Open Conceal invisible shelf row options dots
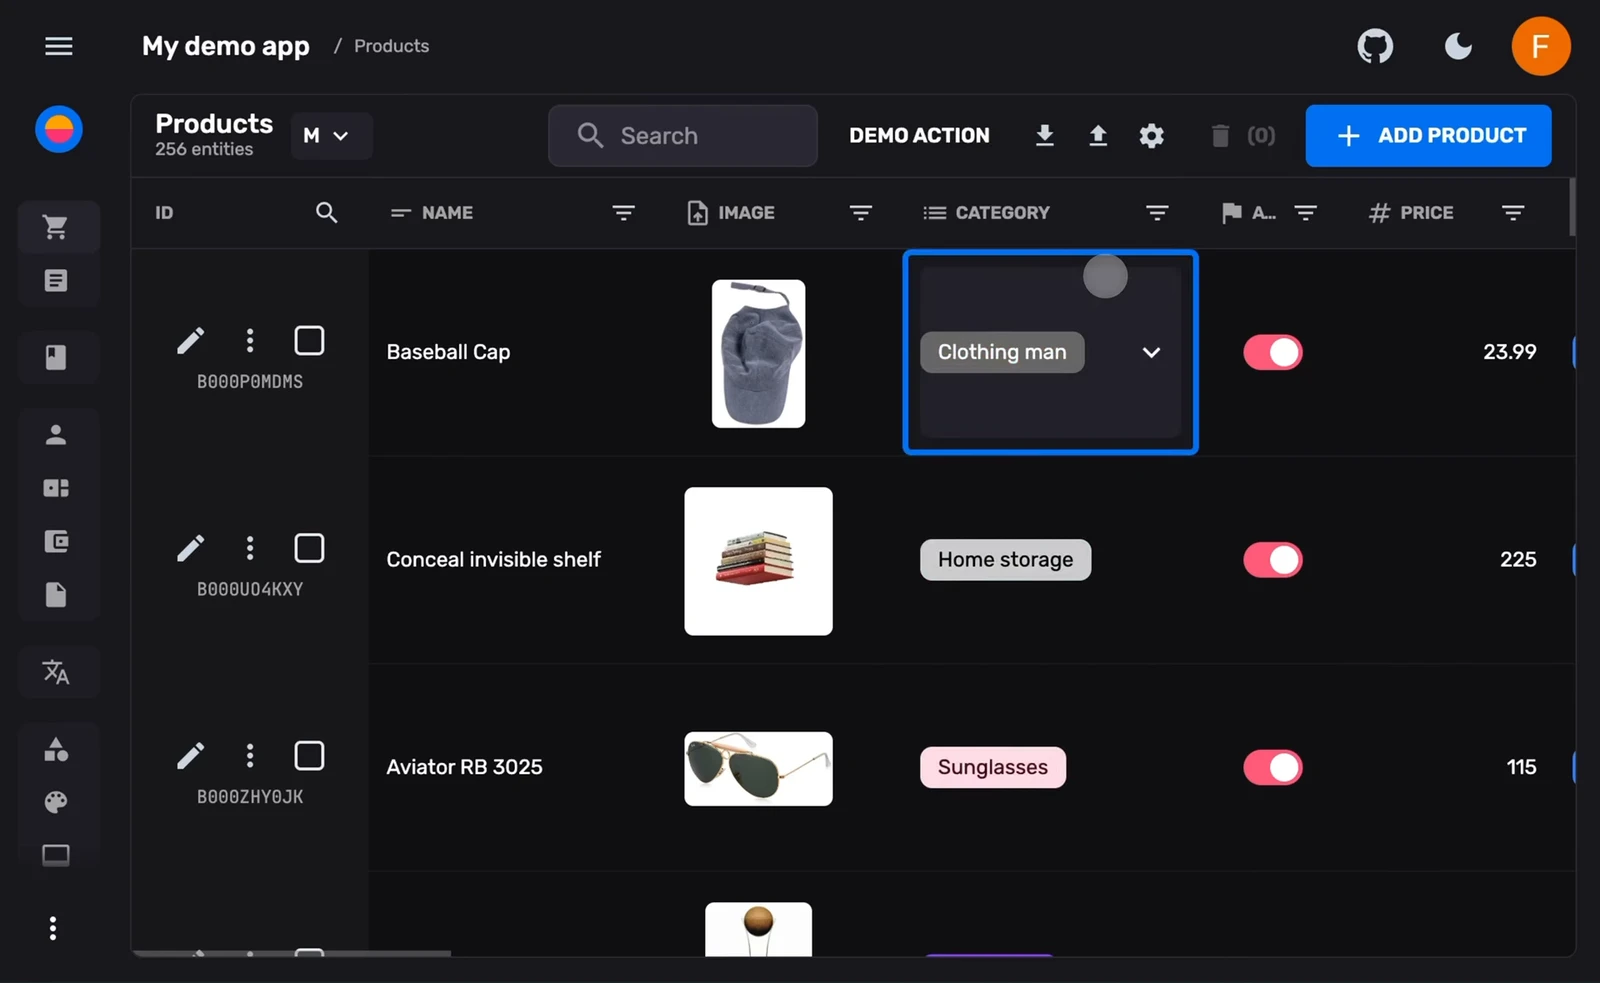1600x983 pixels. pyautogui.click(x=250, y=548)
